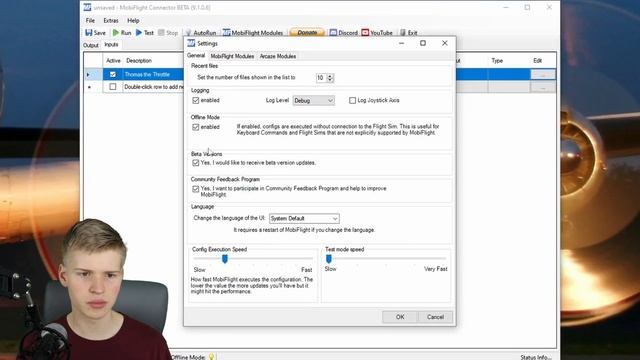The width and height of the screenshot is (640, 360).
Task: Open the YouTube link in toolbar
Action: click(x=377, y=33)
